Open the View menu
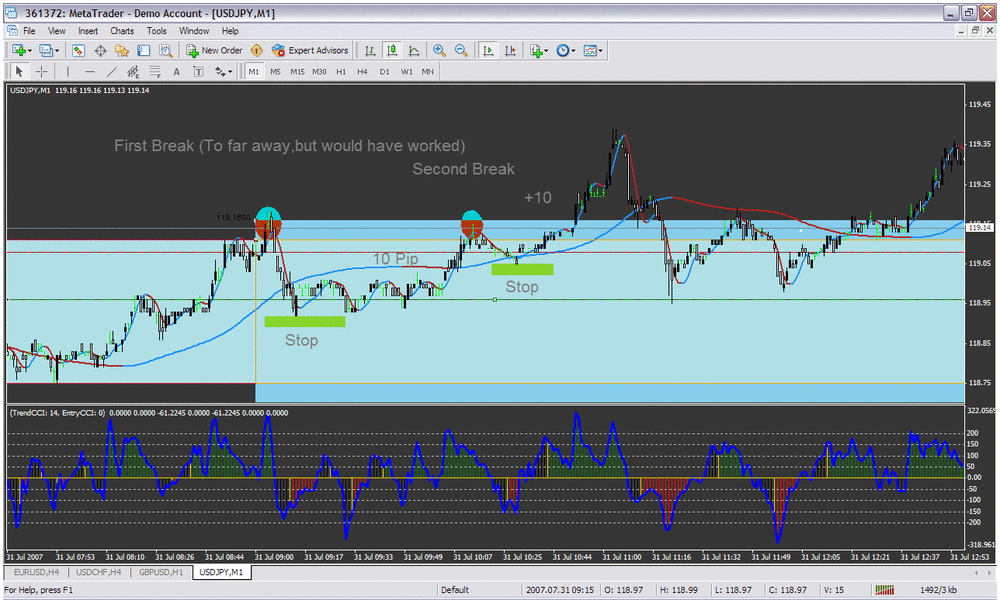Image resolution: width=1000 pixels, height=600 pixels. (x=57, y=31)
